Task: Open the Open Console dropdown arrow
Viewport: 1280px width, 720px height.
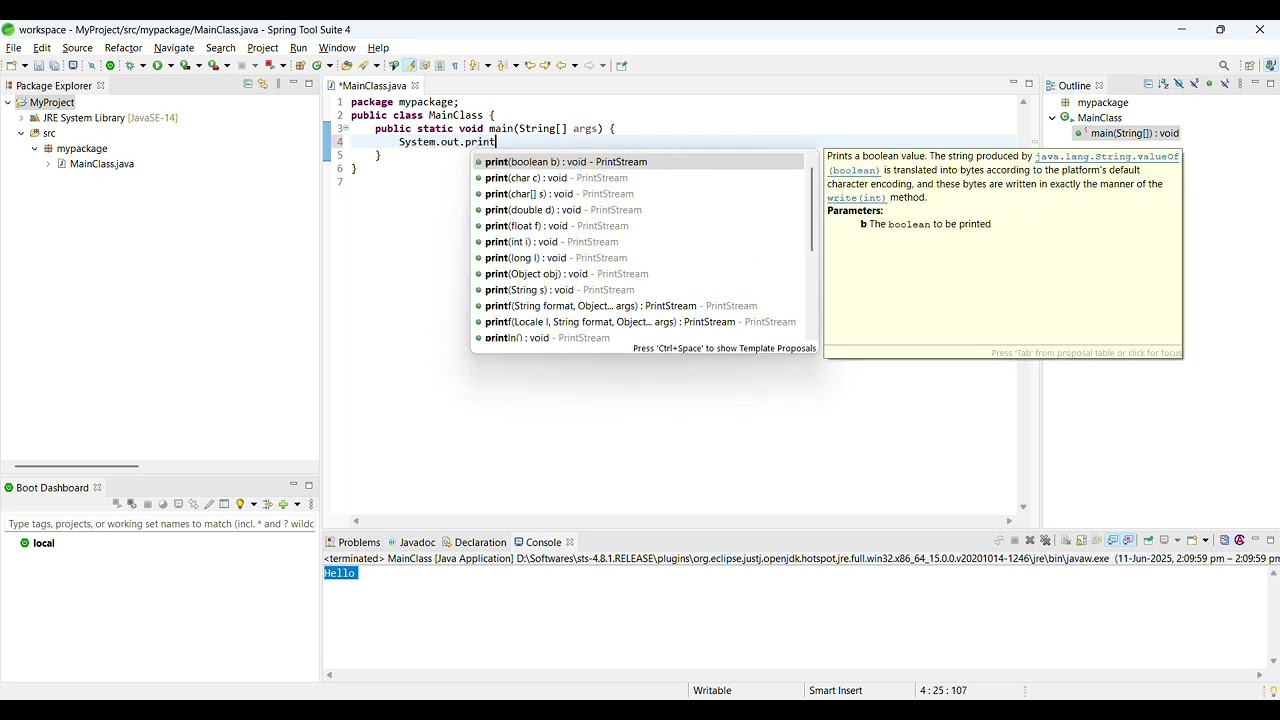Action: coord(1206,541)
